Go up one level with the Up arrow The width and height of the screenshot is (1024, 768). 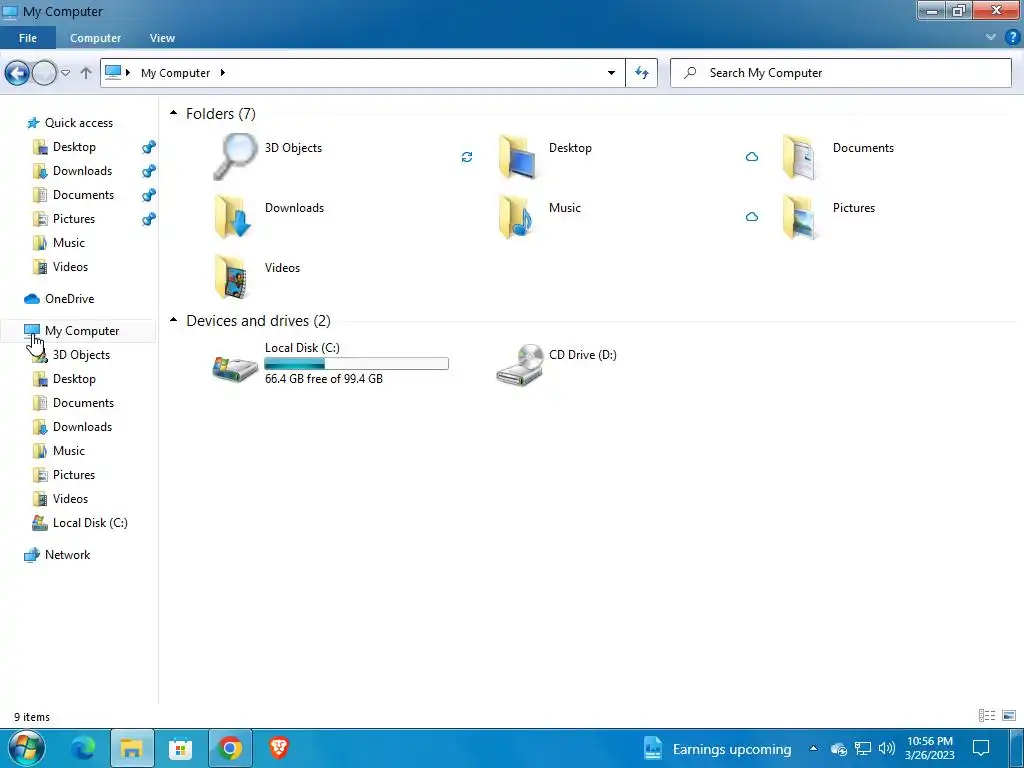(x=86, y=72)
